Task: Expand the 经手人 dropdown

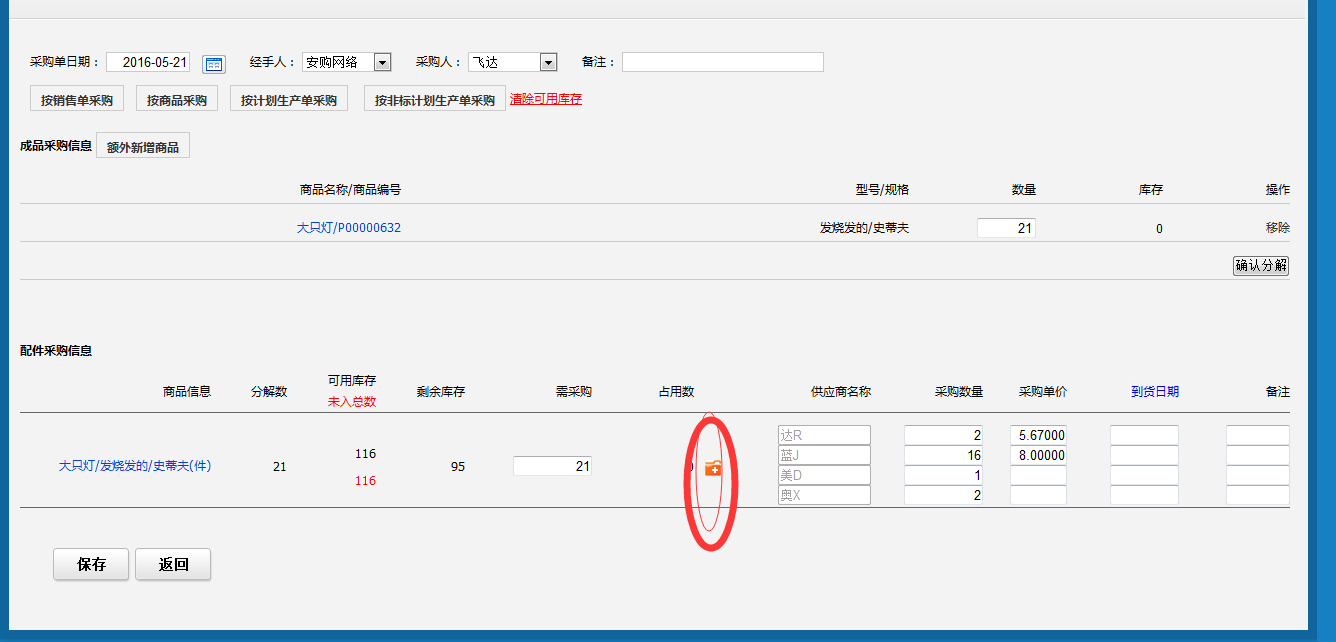Action: click(382, 63)
